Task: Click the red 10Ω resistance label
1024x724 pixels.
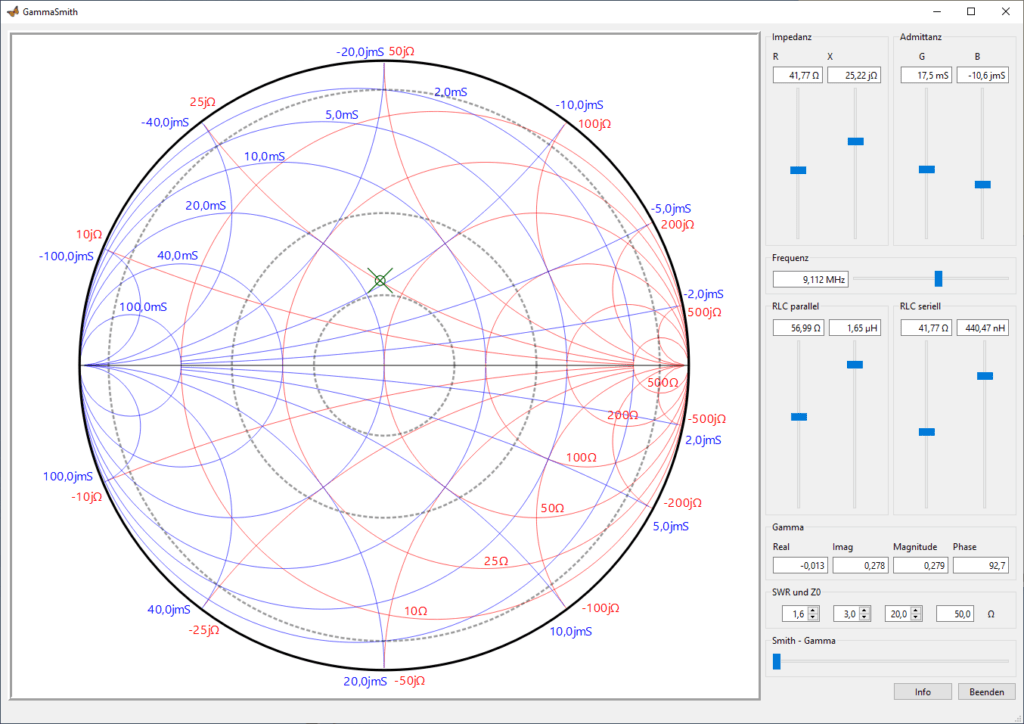Action: 416,611
